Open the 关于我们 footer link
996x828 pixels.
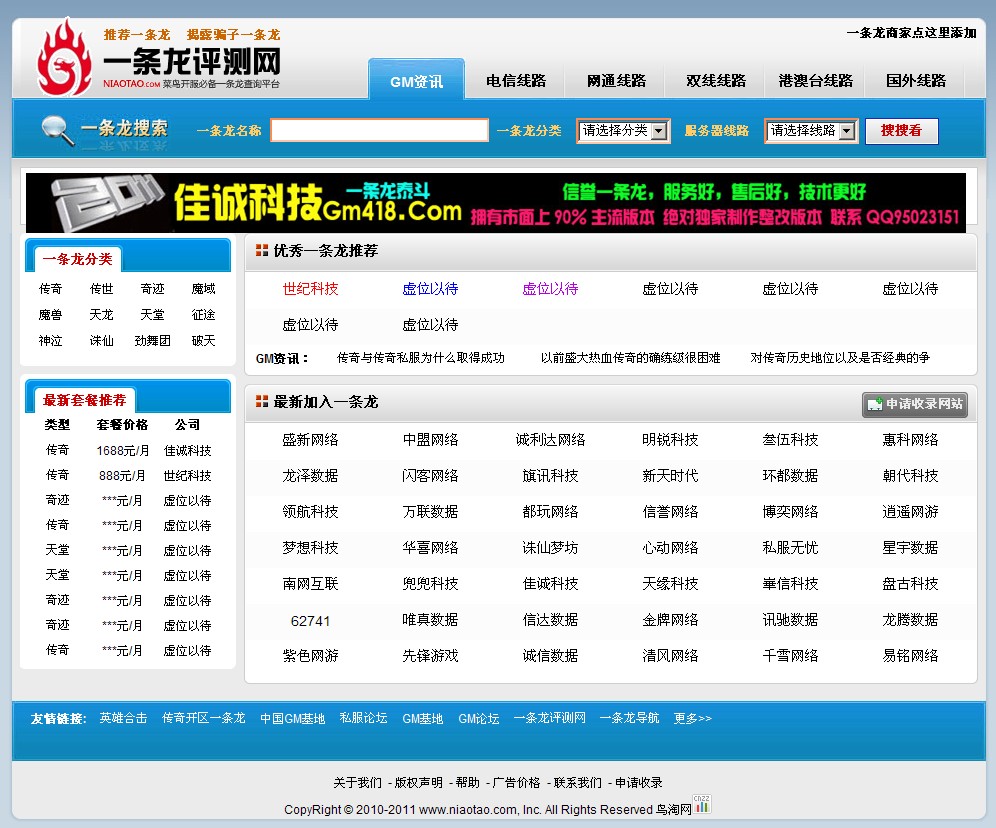click(x=357, y=782)
